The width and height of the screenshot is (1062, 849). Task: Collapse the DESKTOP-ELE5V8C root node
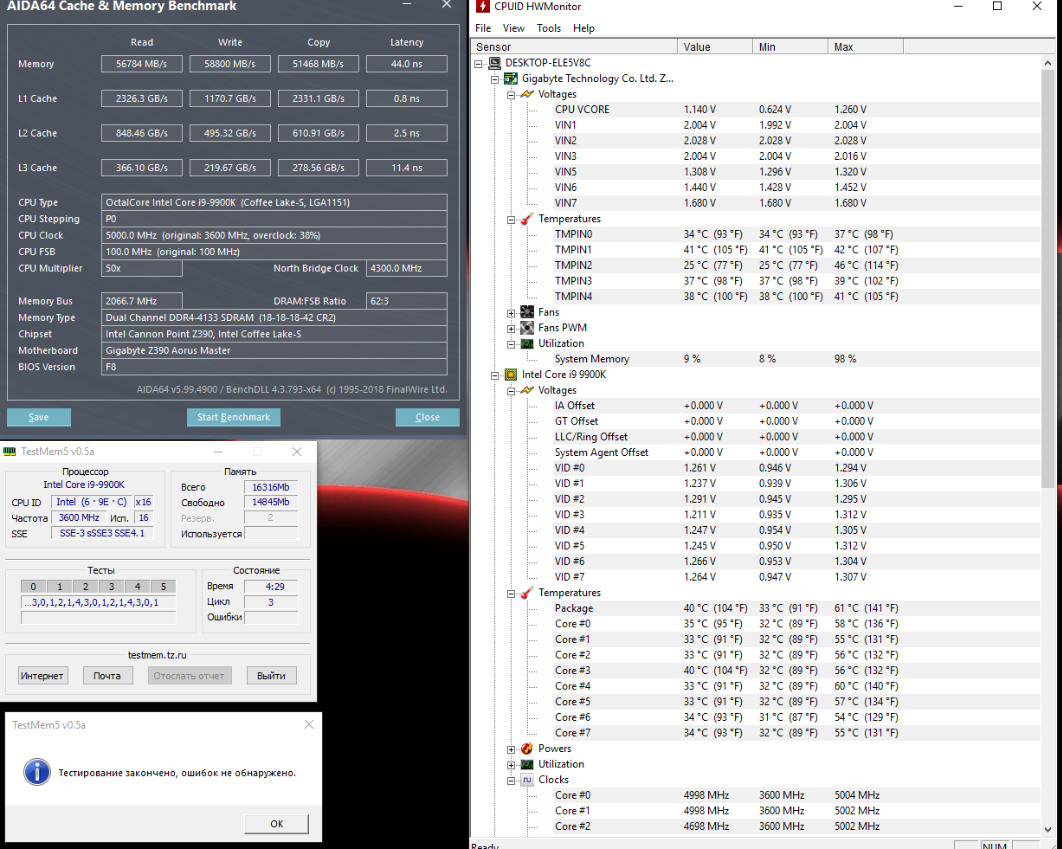pyautogui.click(x=478, y=64)
